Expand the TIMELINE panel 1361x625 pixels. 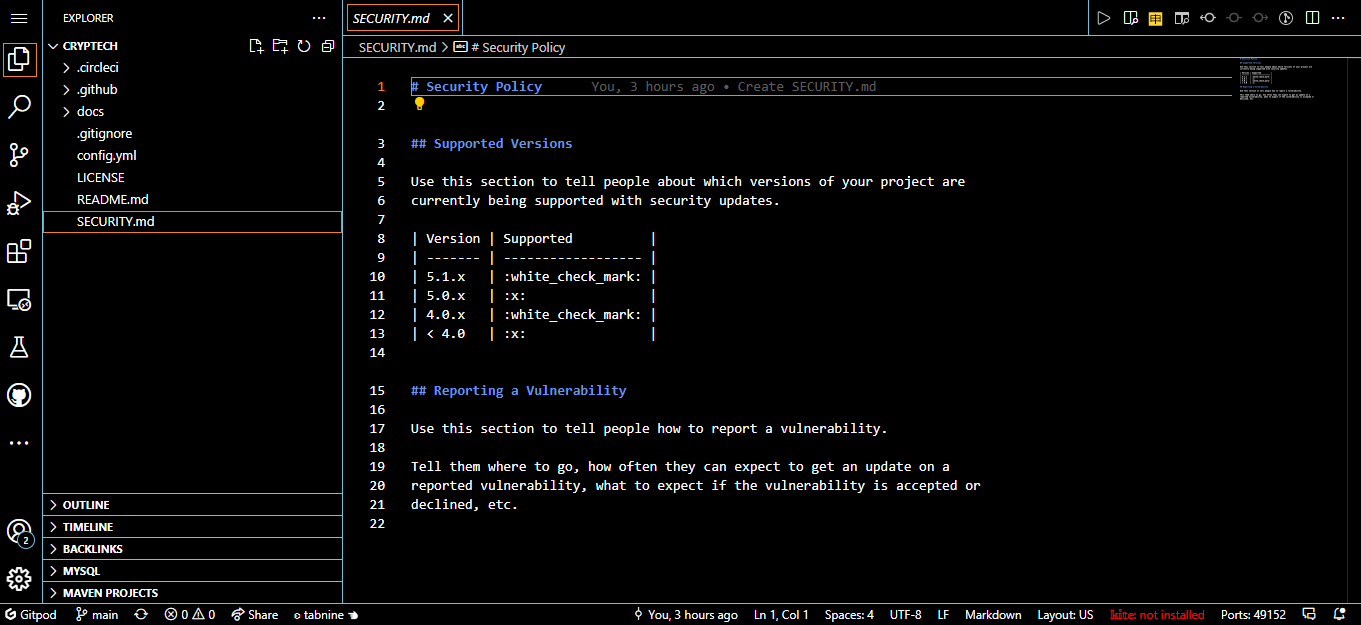192,527
